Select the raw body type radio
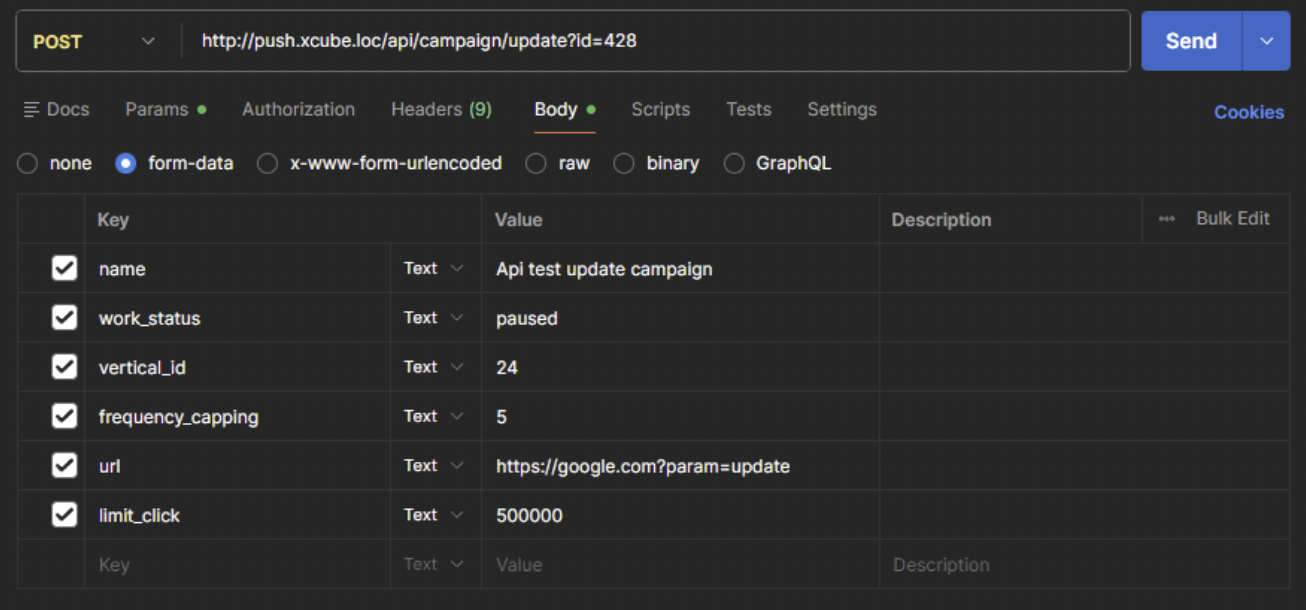 pyautogui.click(x=537, y=163)
